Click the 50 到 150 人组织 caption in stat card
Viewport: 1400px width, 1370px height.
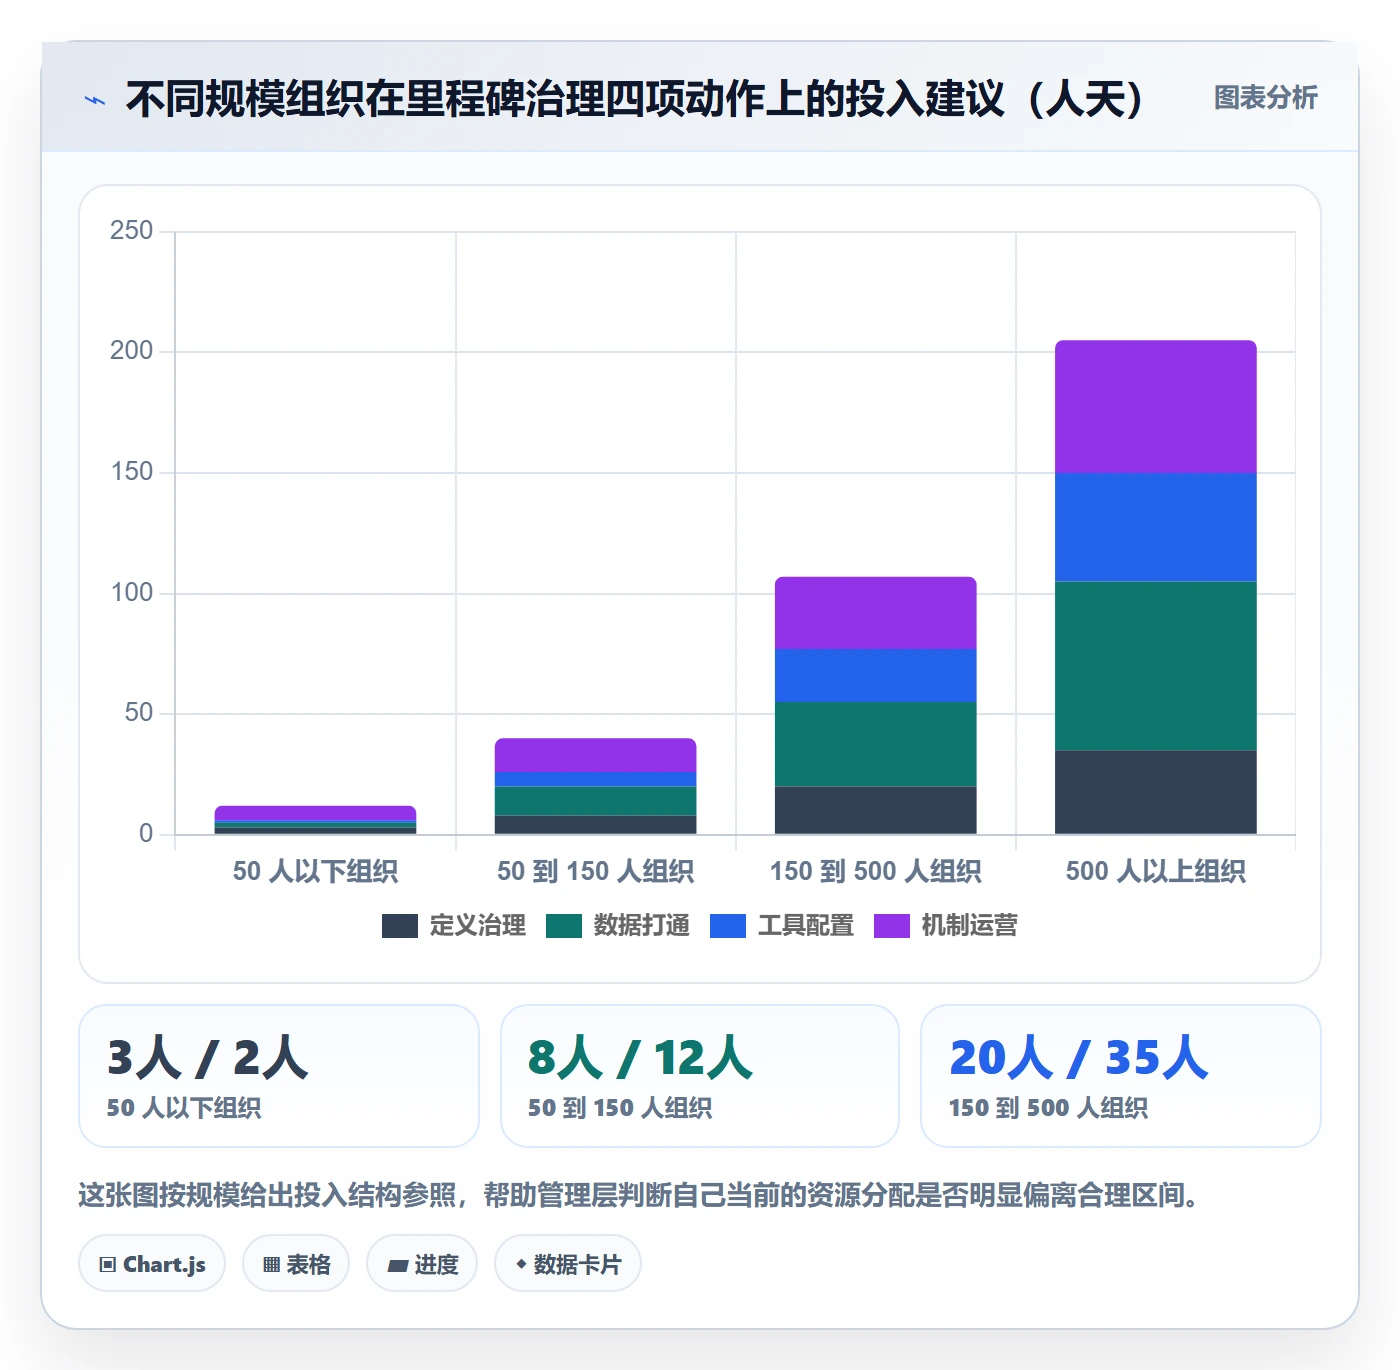[x=620, y=1108]
